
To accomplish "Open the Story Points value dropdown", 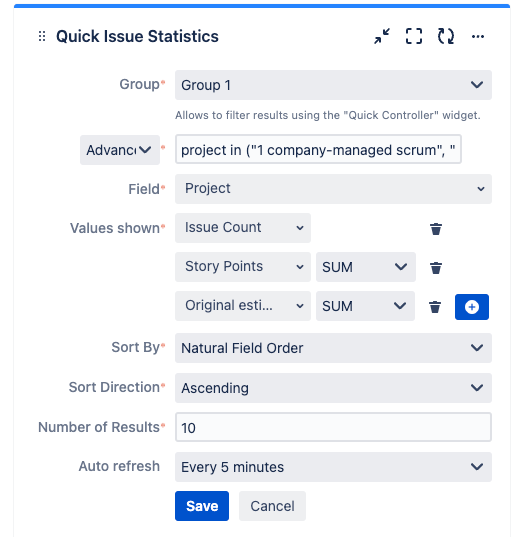I will click(243, 267).
